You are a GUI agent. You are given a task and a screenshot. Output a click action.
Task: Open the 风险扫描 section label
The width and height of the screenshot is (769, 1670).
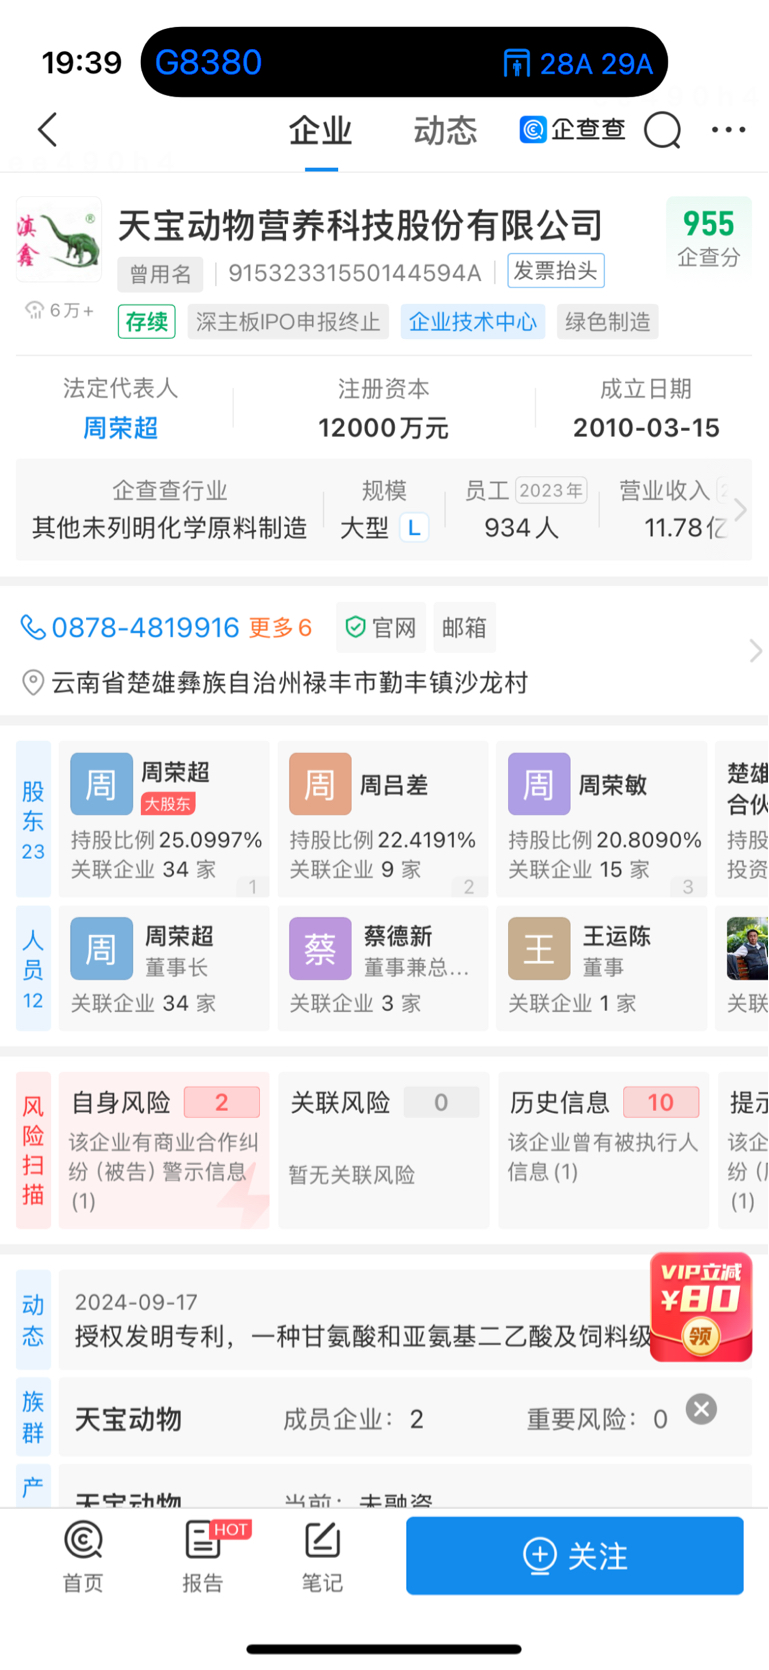tap(33, 1150)
